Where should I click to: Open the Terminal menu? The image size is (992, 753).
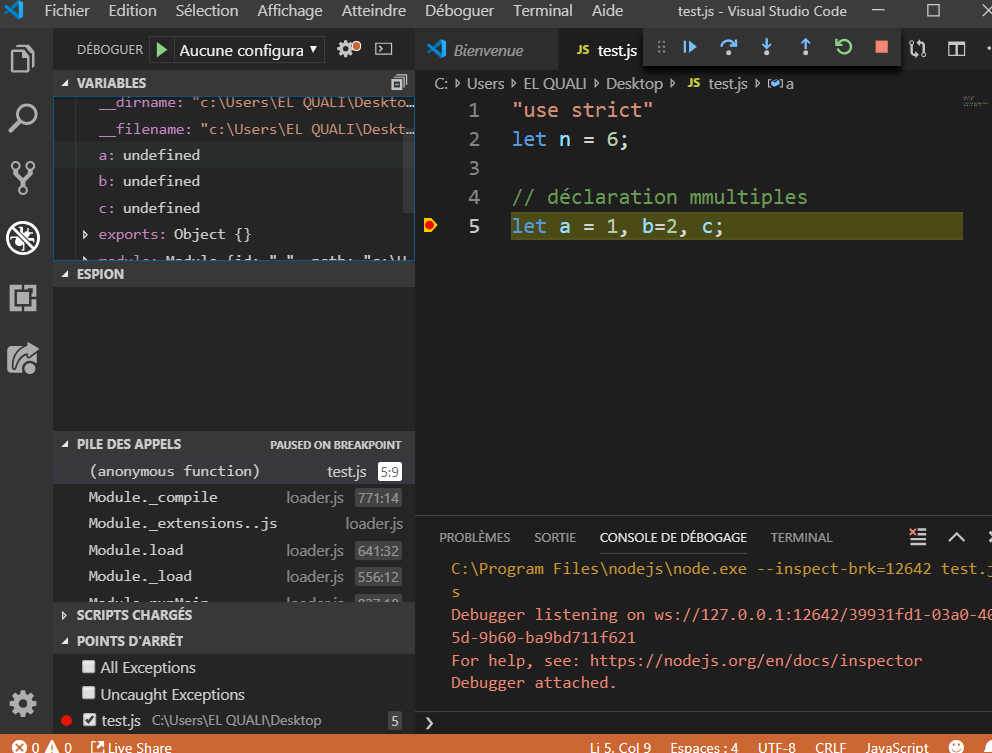(x=542, y=11)
